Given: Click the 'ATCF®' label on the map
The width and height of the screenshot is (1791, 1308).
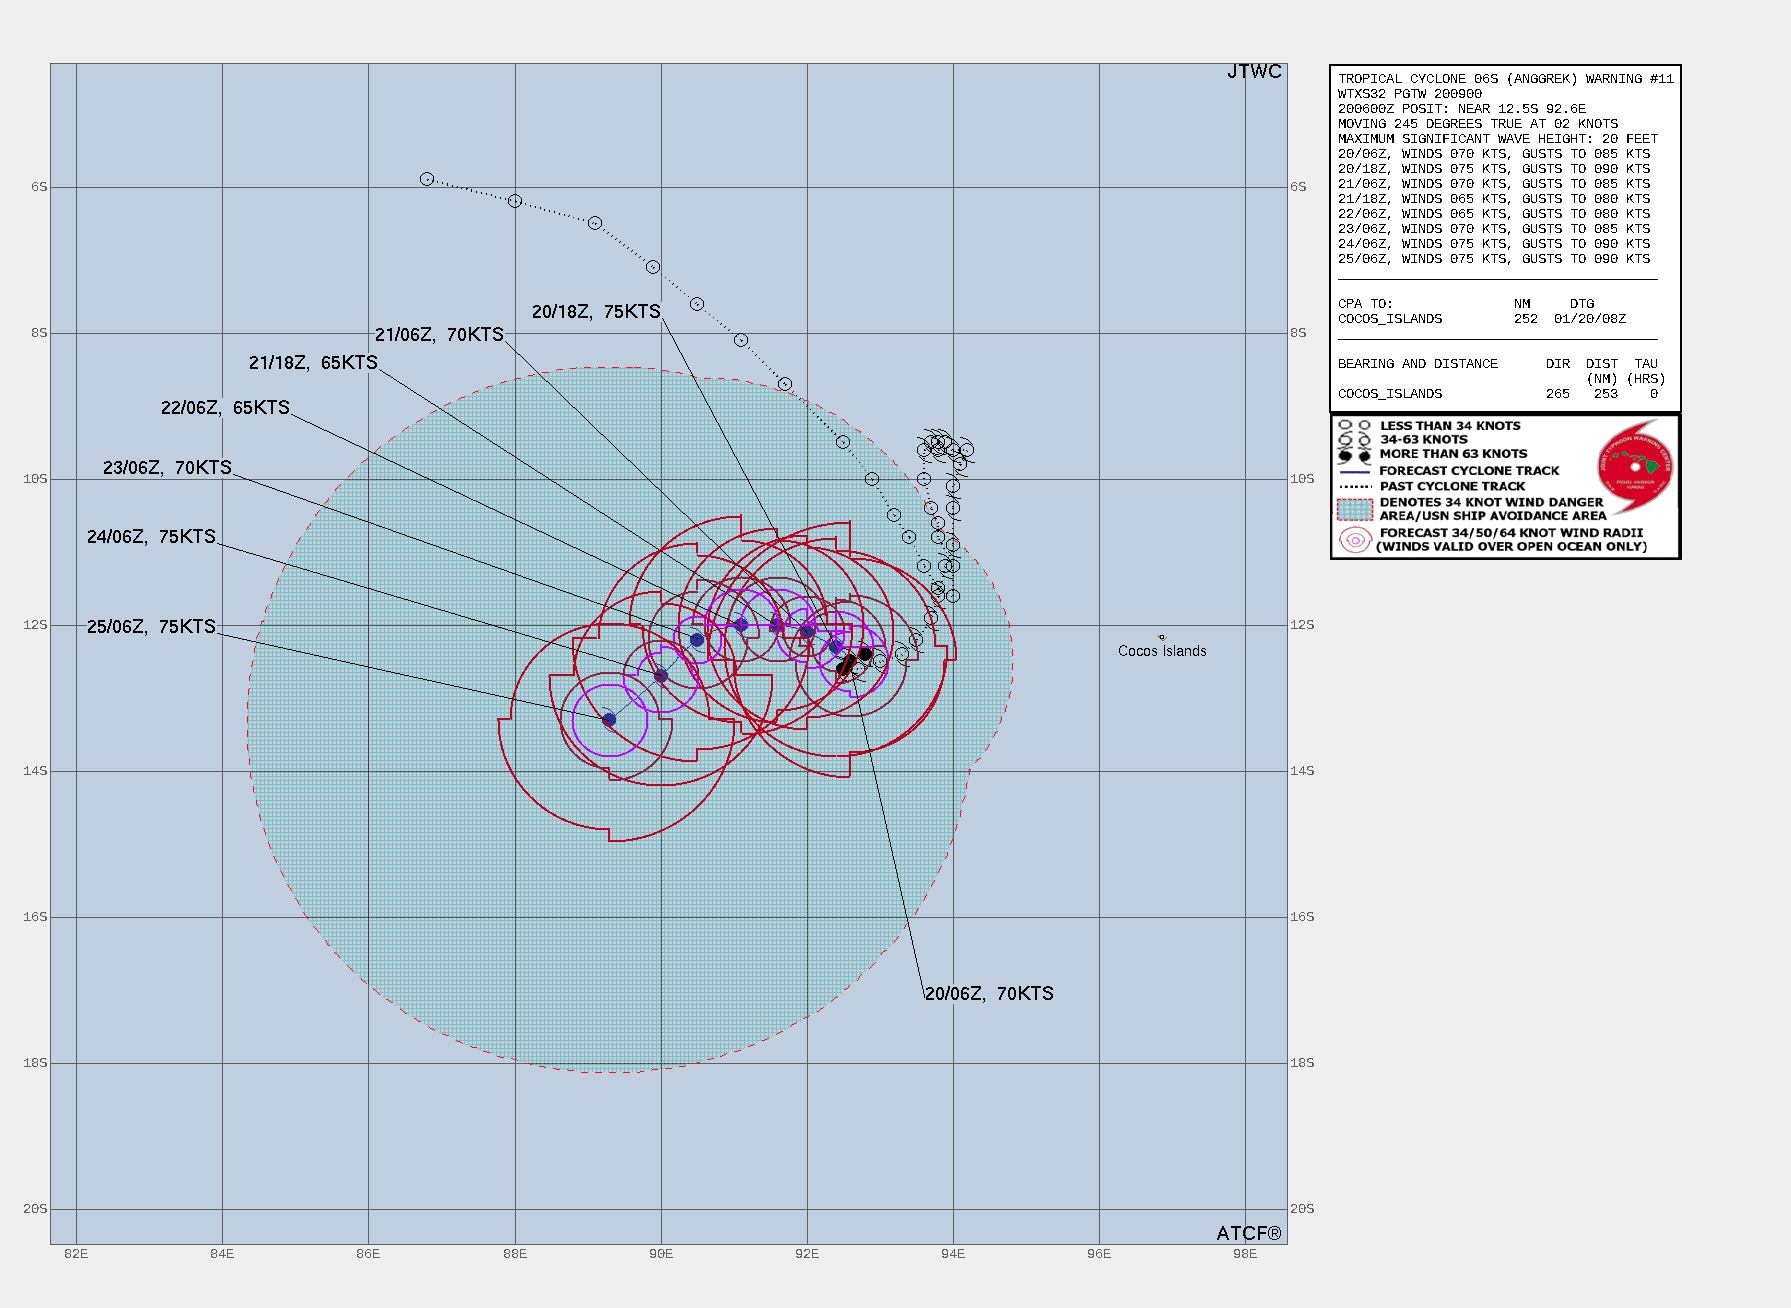Looking at the screenshot, I should [x=1249, y=1234].
